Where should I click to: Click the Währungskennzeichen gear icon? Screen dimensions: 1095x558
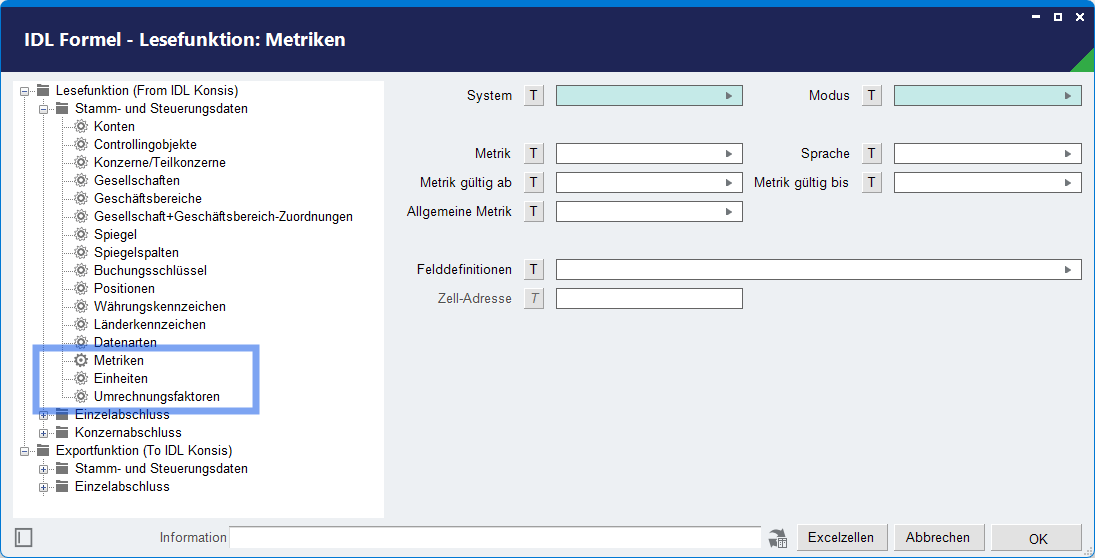click(x=82, y=307)
